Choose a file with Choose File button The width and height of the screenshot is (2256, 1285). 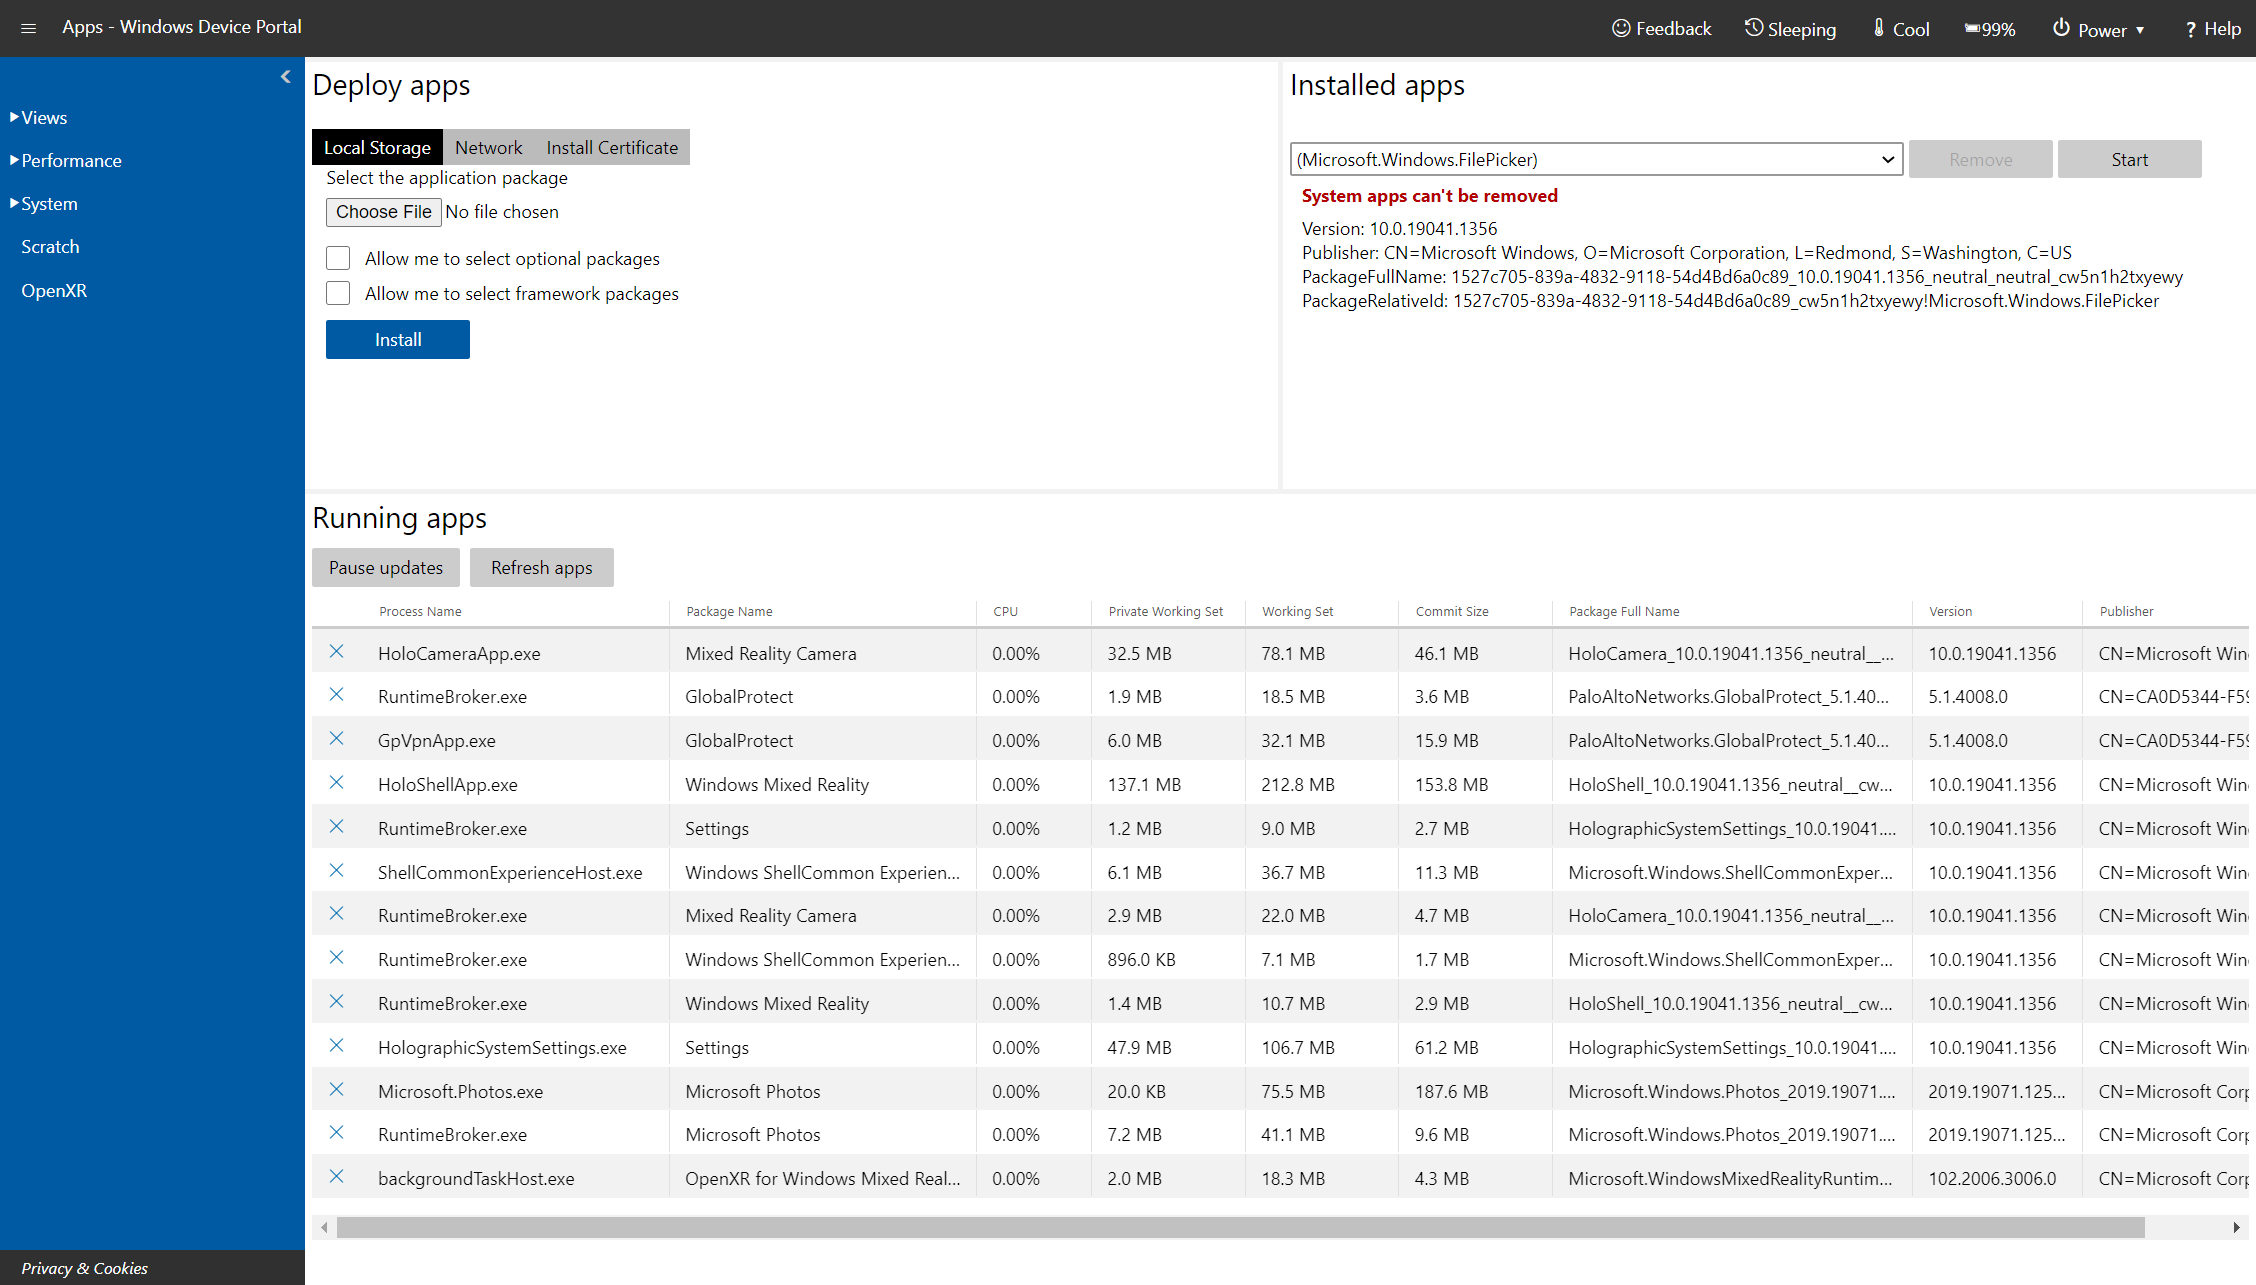383,211
